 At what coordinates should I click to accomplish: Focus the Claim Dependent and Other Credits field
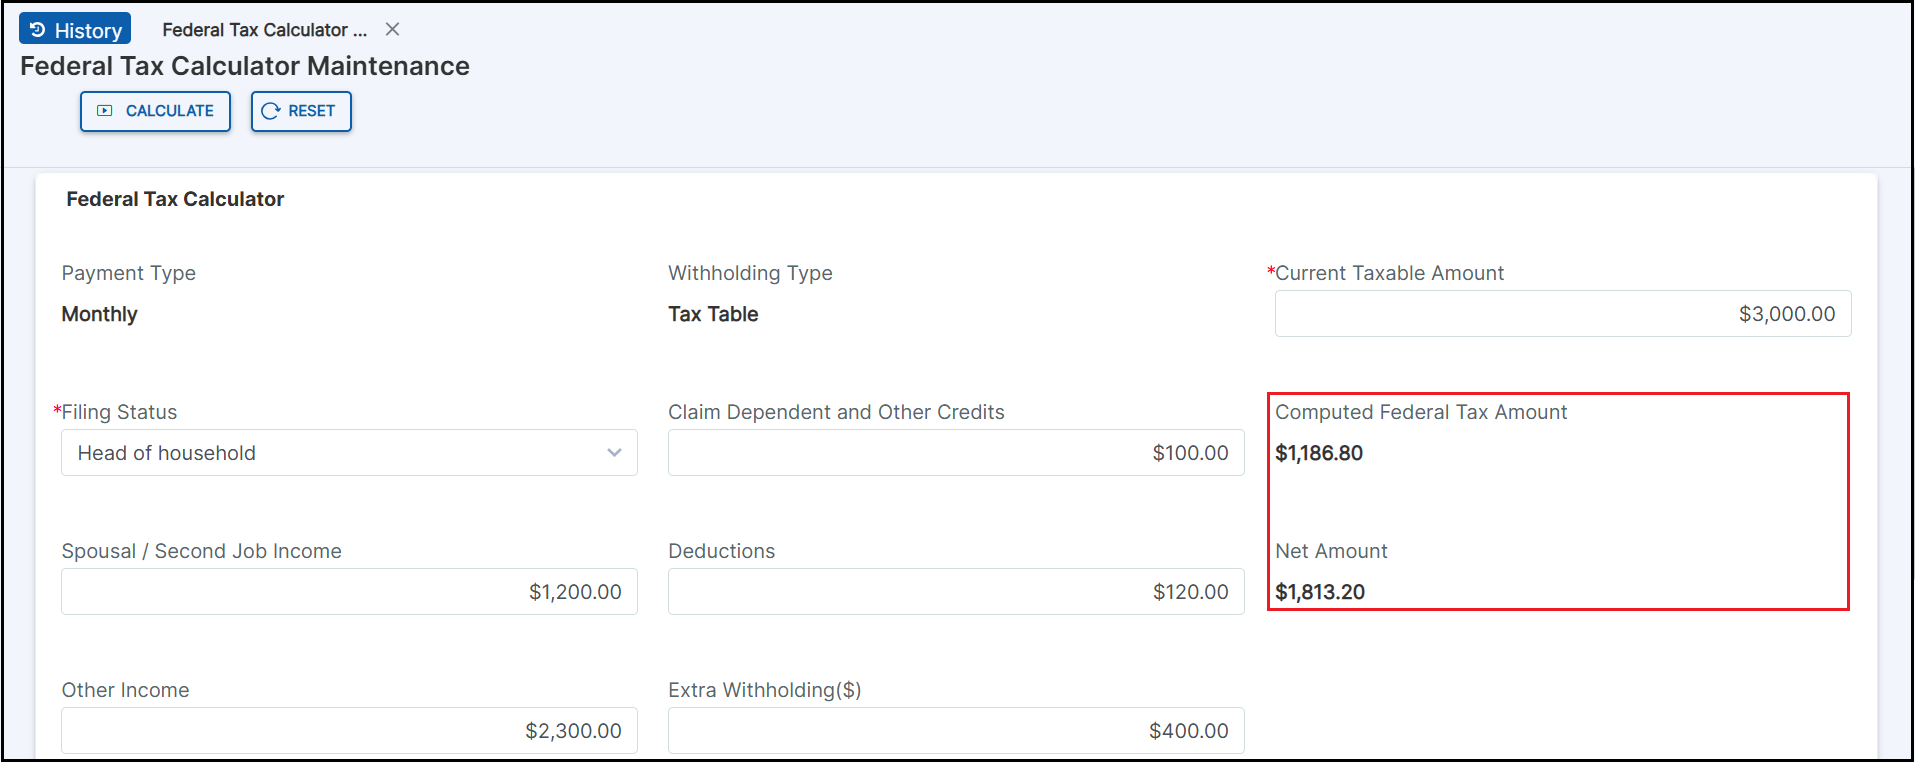(x=955, y=453)
